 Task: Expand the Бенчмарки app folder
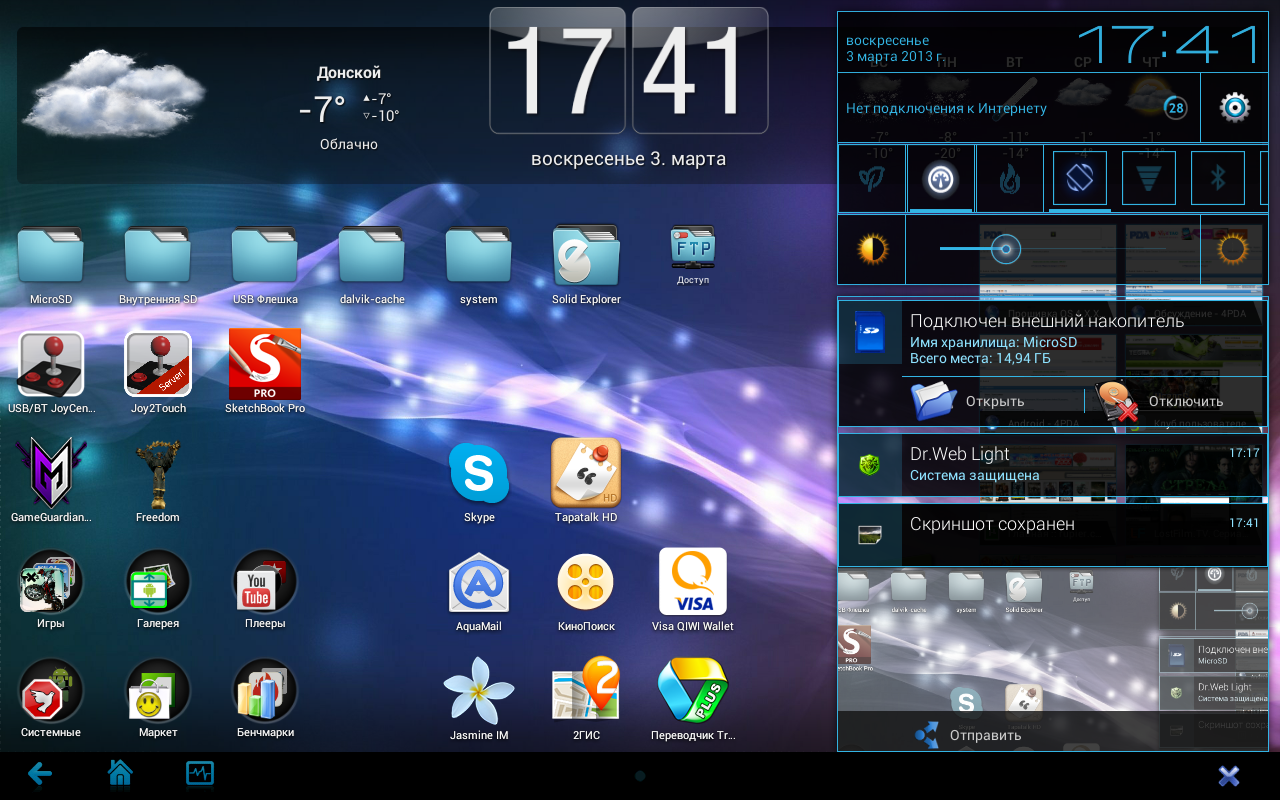264,690
